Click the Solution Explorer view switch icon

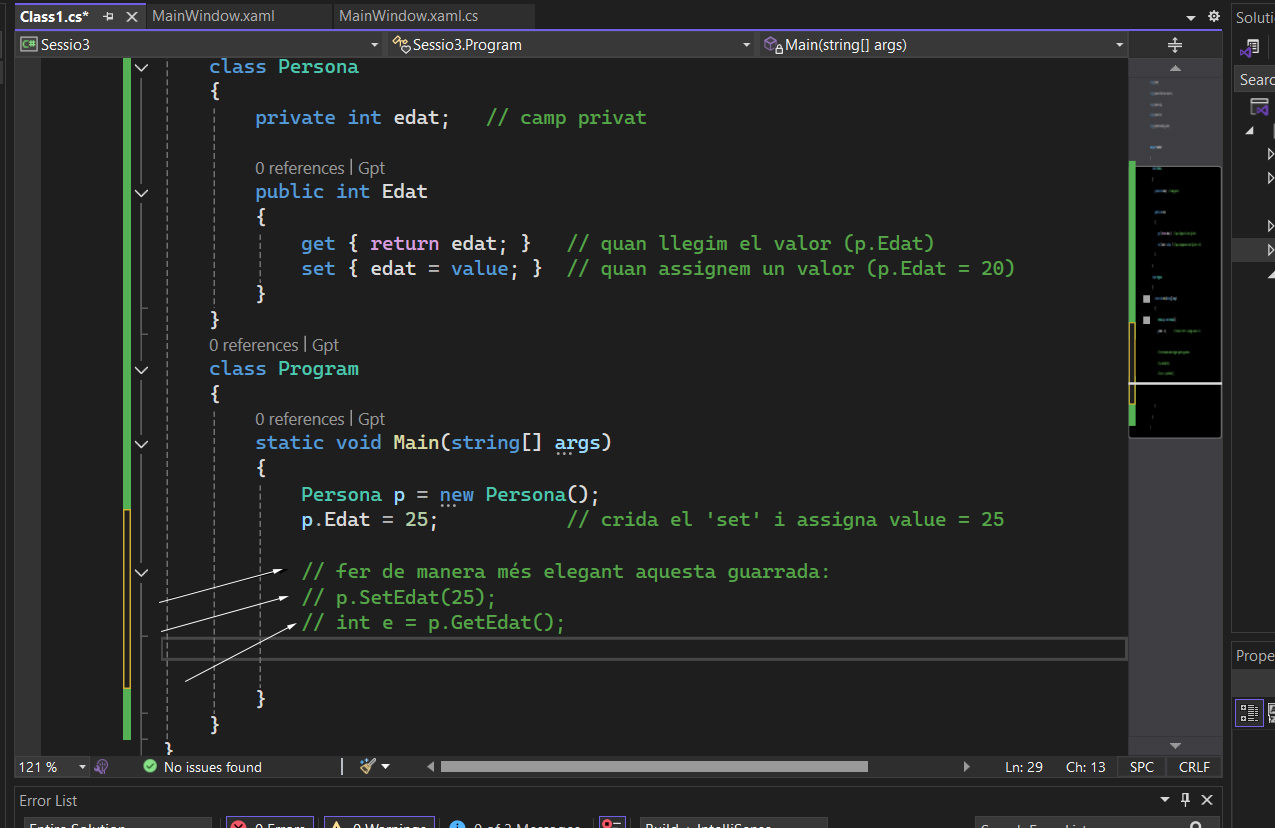click(x=1250, y=47)
